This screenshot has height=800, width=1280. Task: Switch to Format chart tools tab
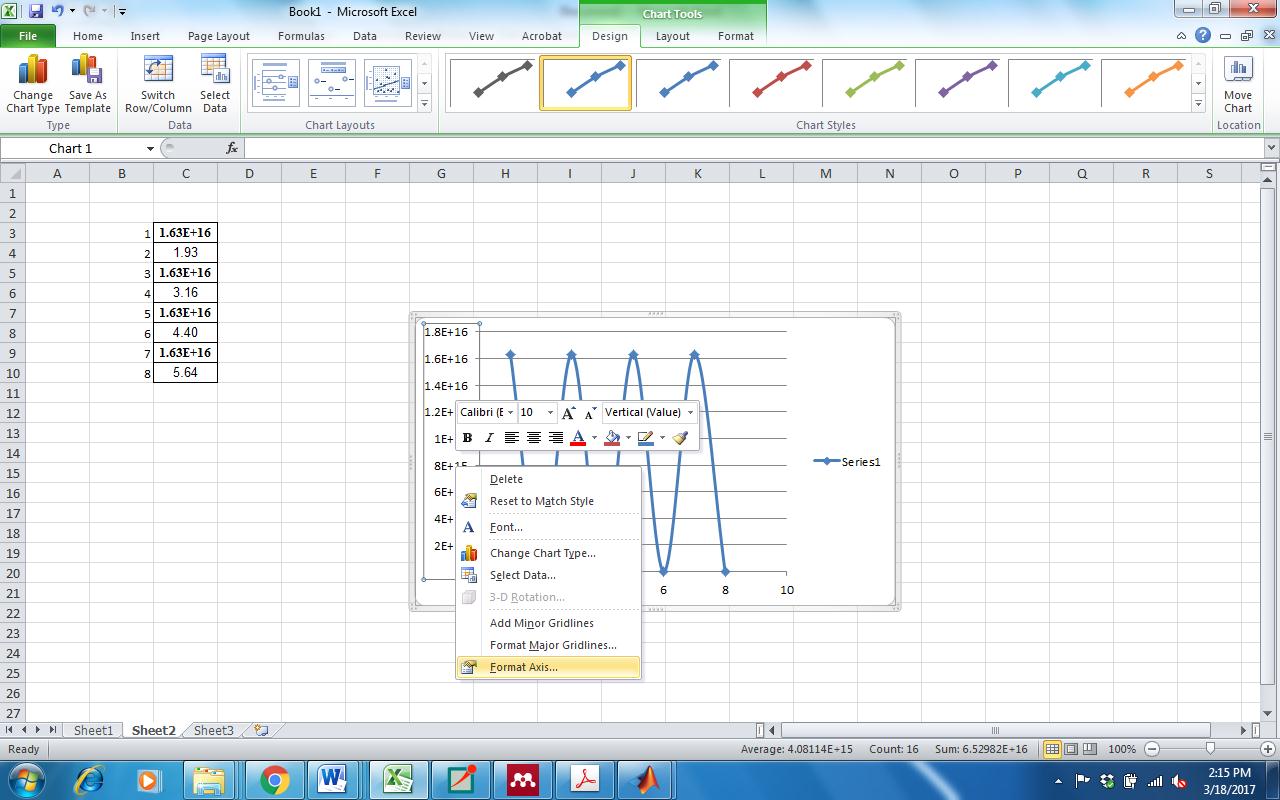[x=736, y=36]
